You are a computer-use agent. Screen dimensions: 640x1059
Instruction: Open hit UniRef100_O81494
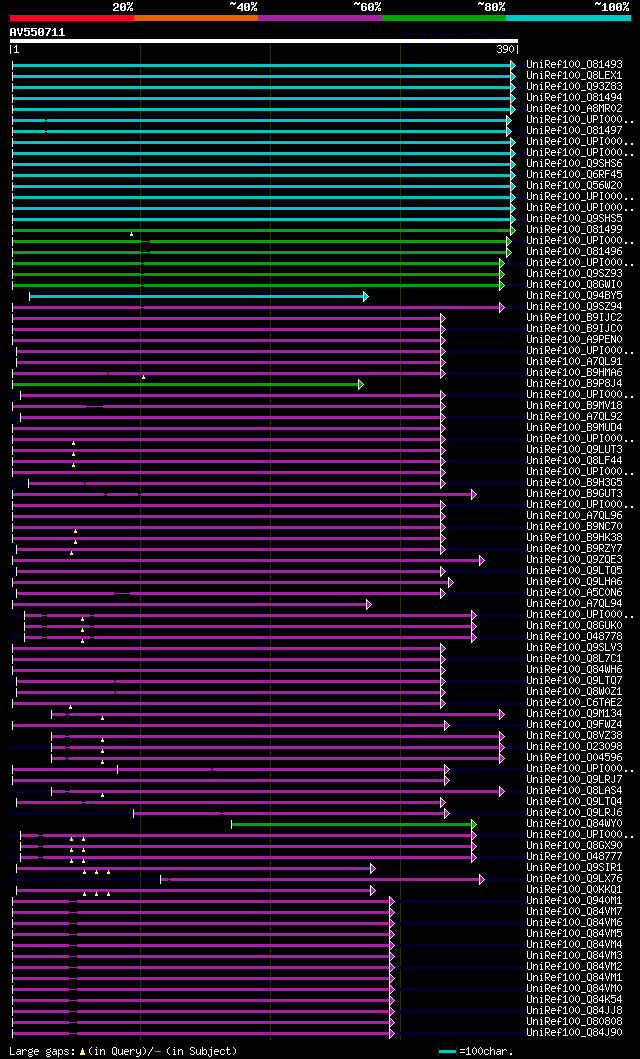(575, 97)
